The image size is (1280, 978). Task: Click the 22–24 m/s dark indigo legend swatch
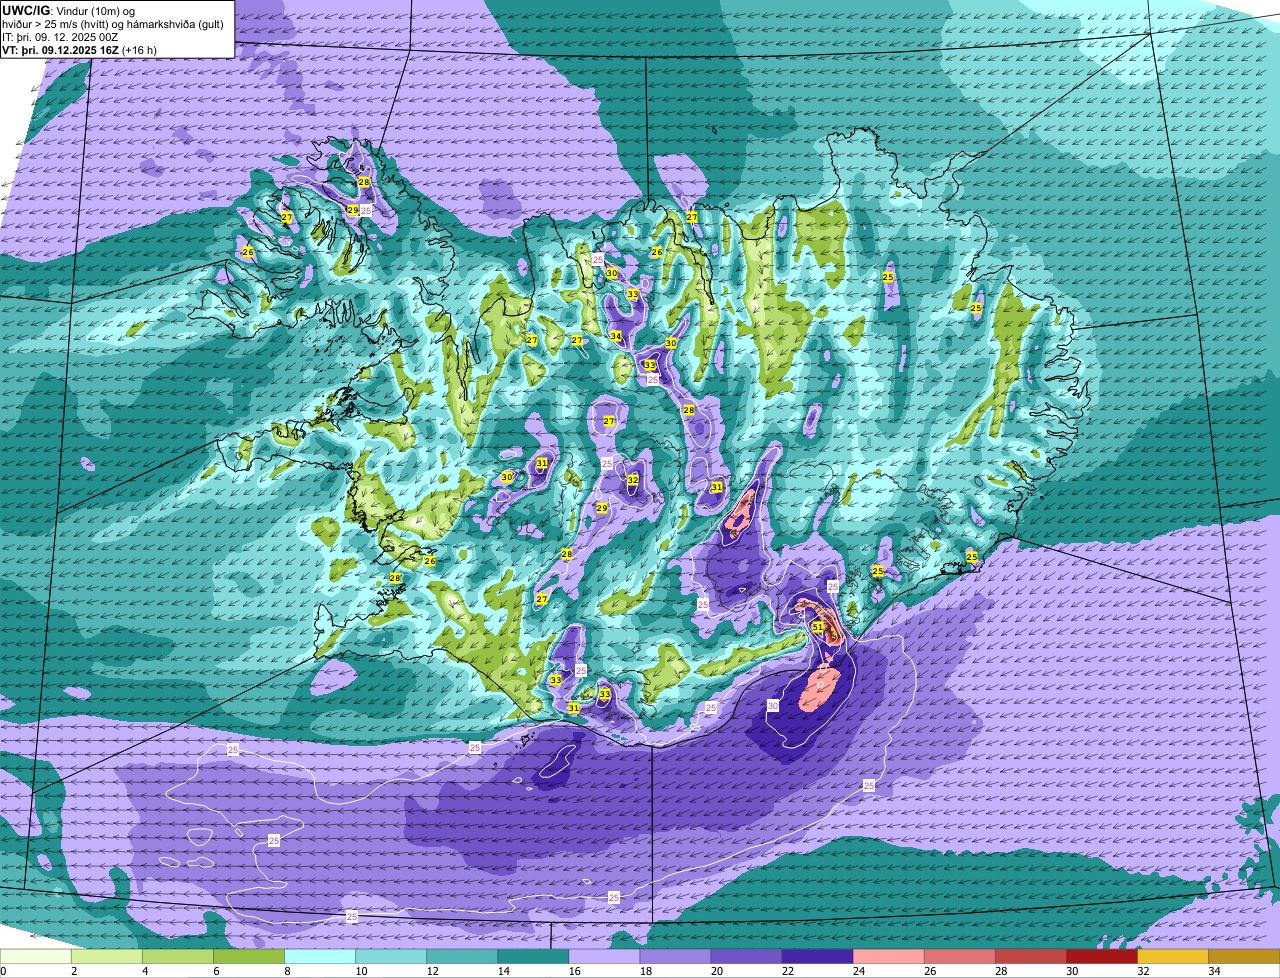pos(817,957)
